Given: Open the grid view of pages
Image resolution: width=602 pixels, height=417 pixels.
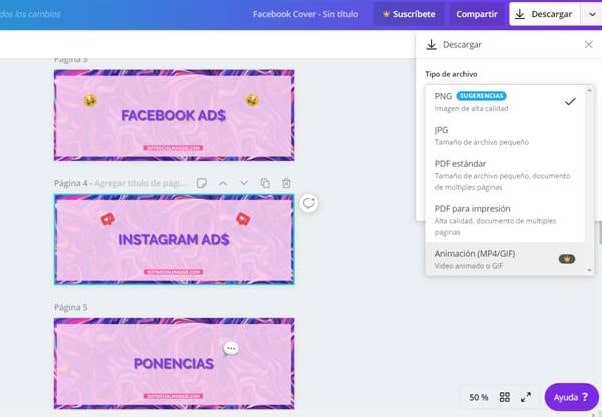Looking at the screenshot, I should 504,397.
